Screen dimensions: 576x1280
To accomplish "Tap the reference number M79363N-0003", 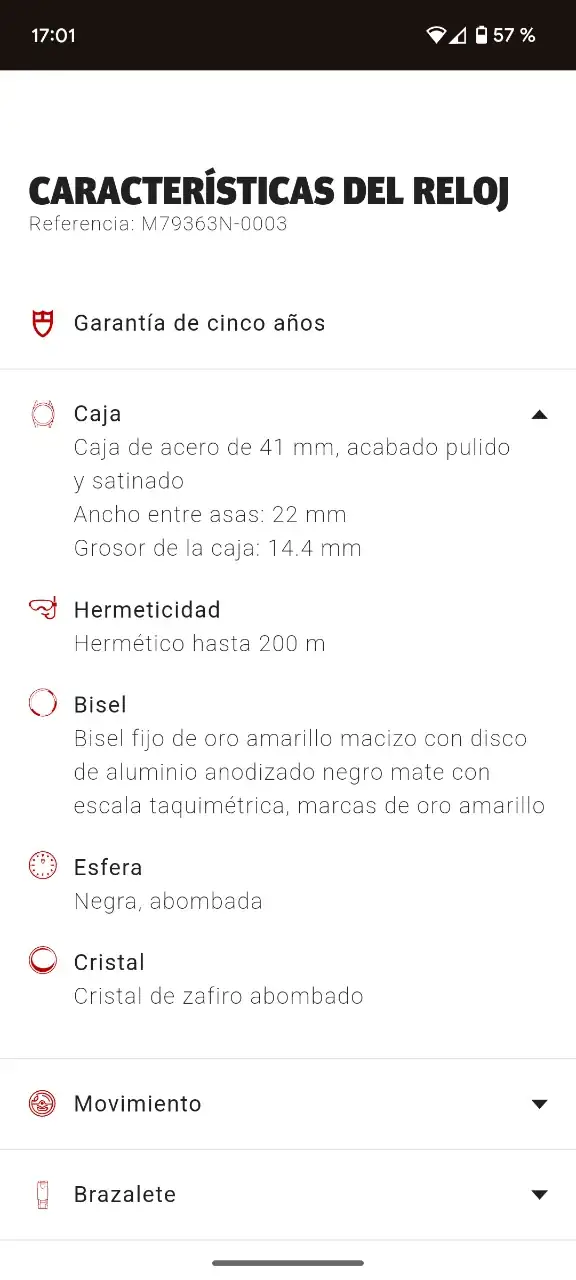I will (x=214, y=224).
